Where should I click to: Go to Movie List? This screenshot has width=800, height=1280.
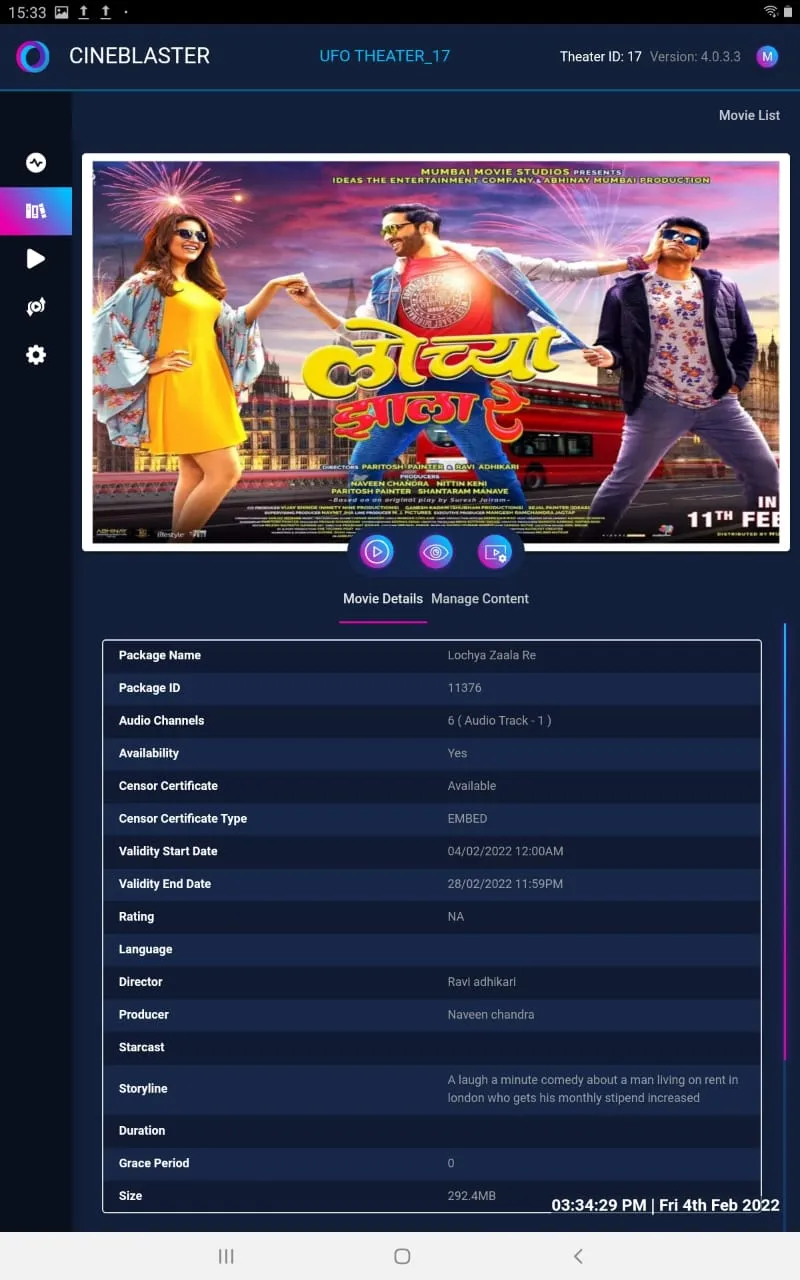pyautogui.click(x=749, y=116)
